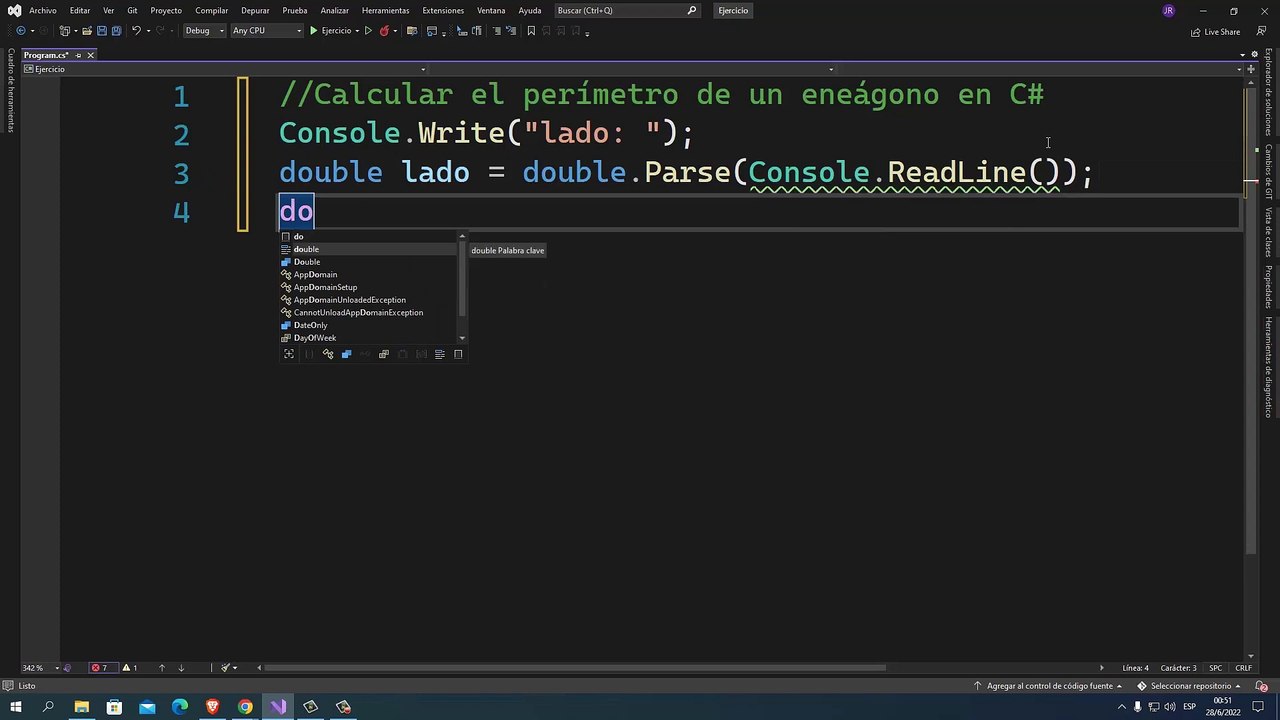Open Propiedades side panel tab
This screenshot has height=720, width=1280.
[x=1268, y=287]
